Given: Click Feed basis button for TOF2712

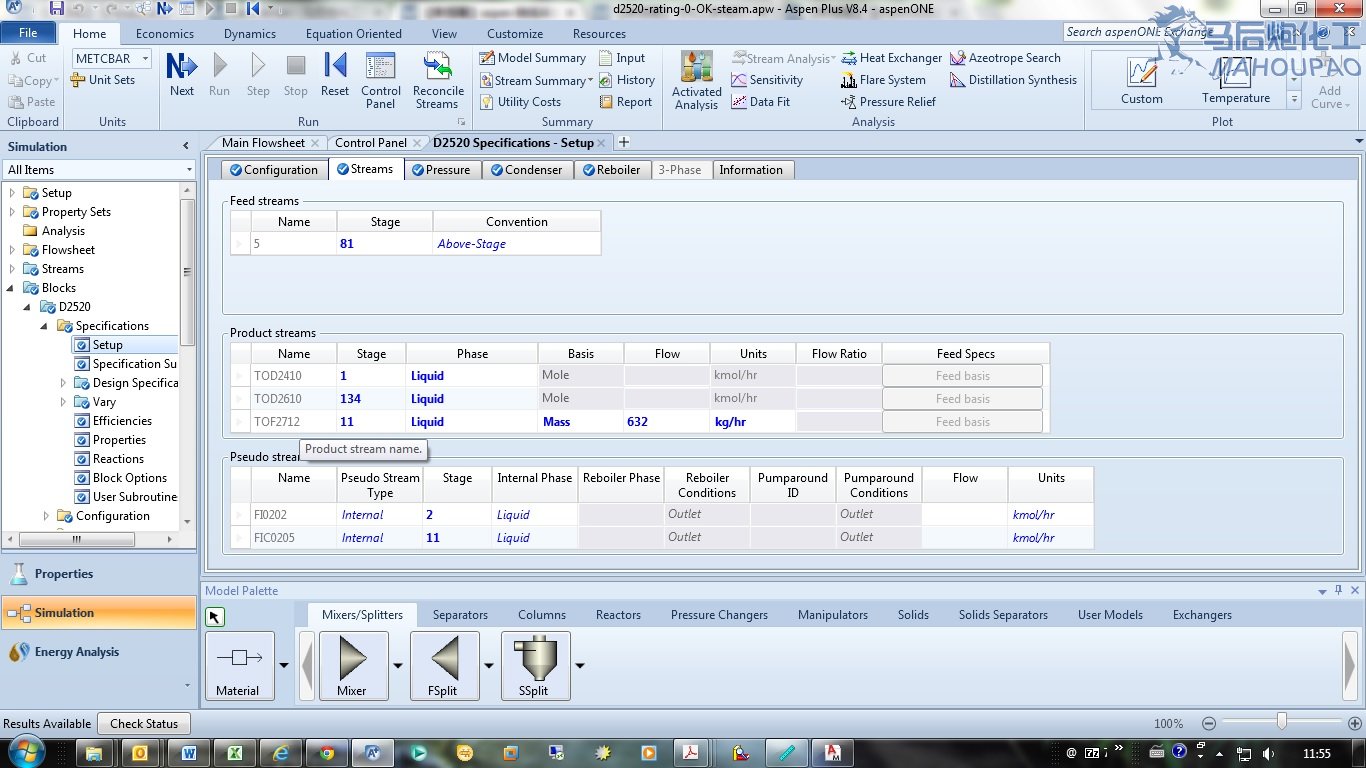Looking at the screenshot, I should pyautogui.click(x=962, y=422).
